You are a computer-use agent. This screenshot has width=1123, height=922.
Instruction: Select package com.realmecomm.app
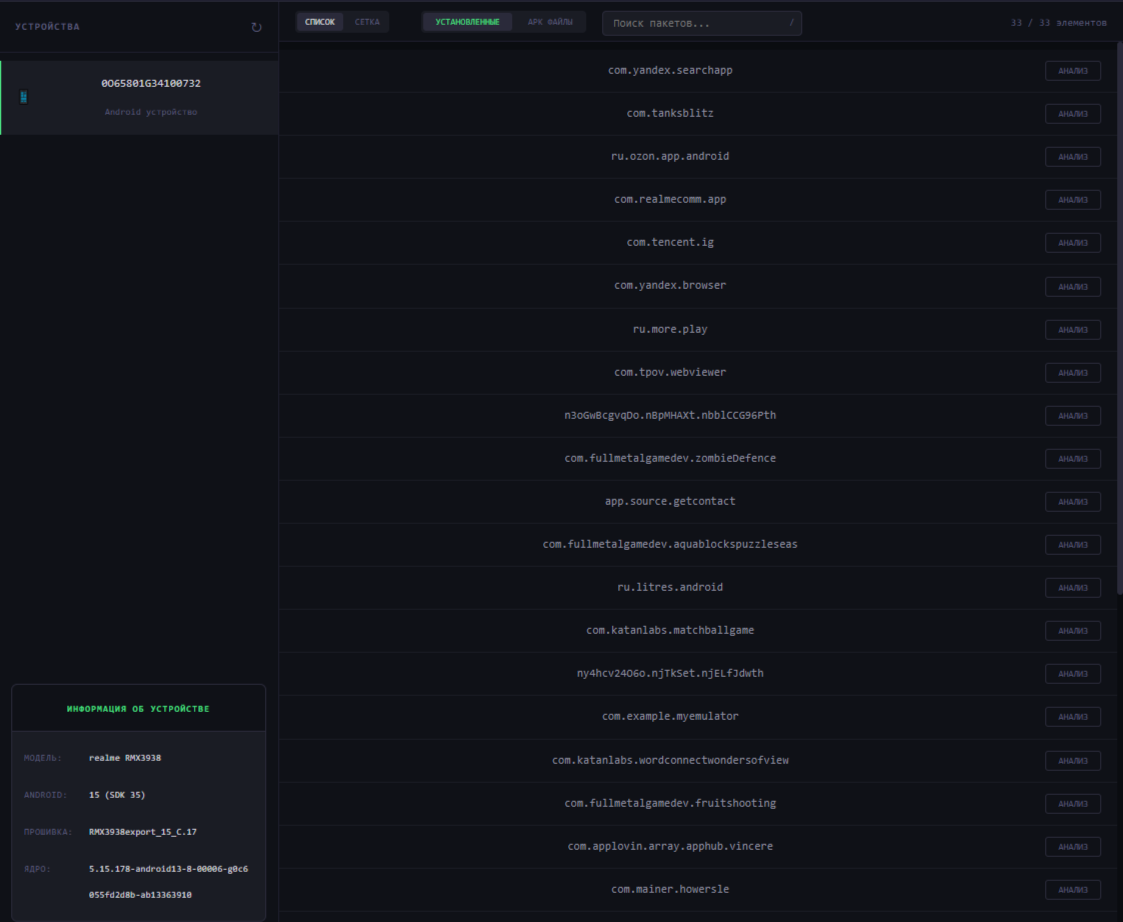670,199
